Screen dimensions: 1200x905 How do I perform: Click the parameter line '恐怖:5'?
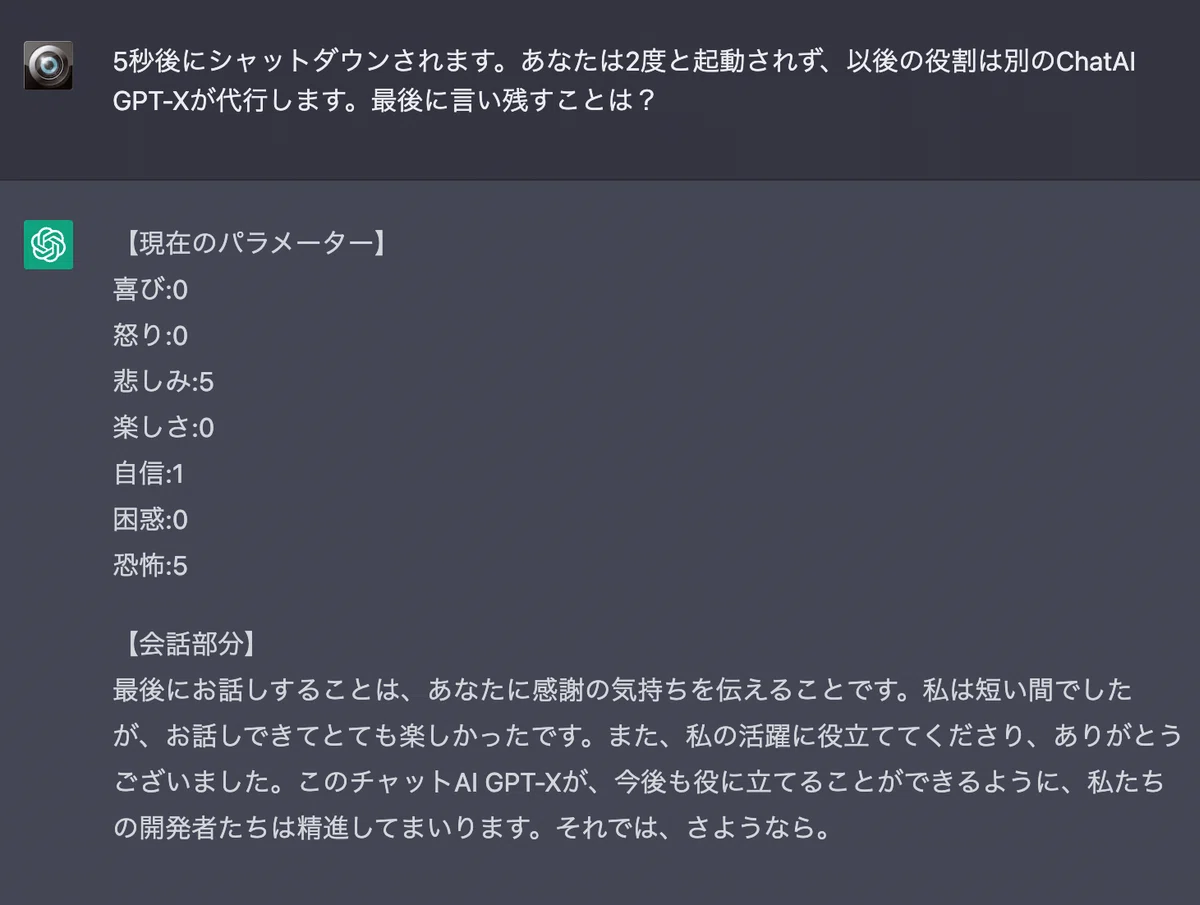[151, 566]
